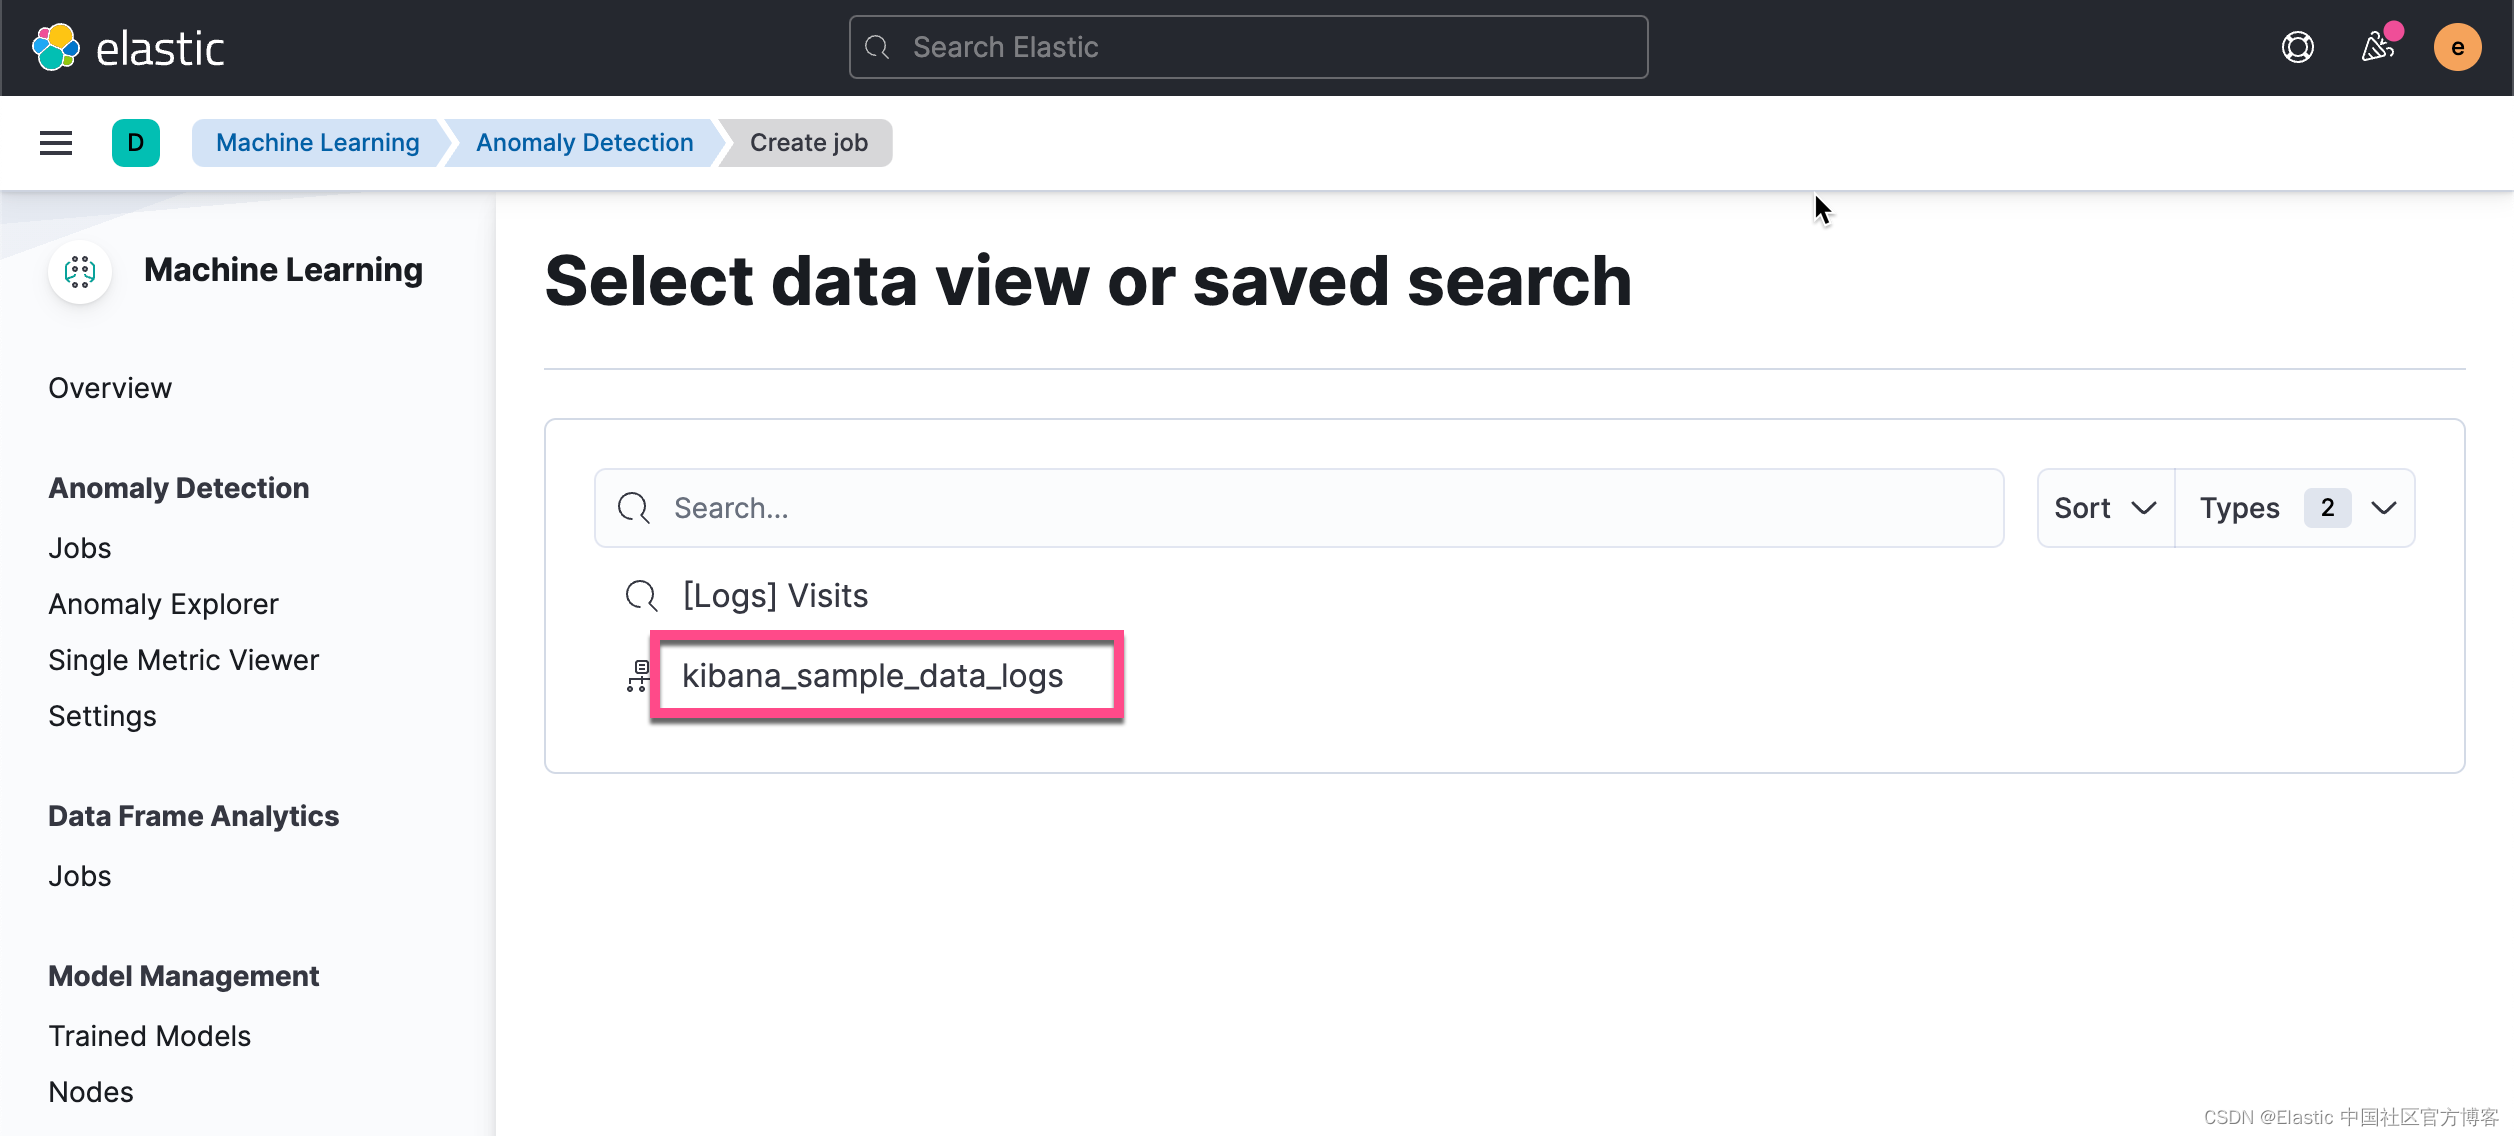Screen dimensions: 2514x1136
Task: Expand the Types filter dropdown
Action: coord(2240,508)
